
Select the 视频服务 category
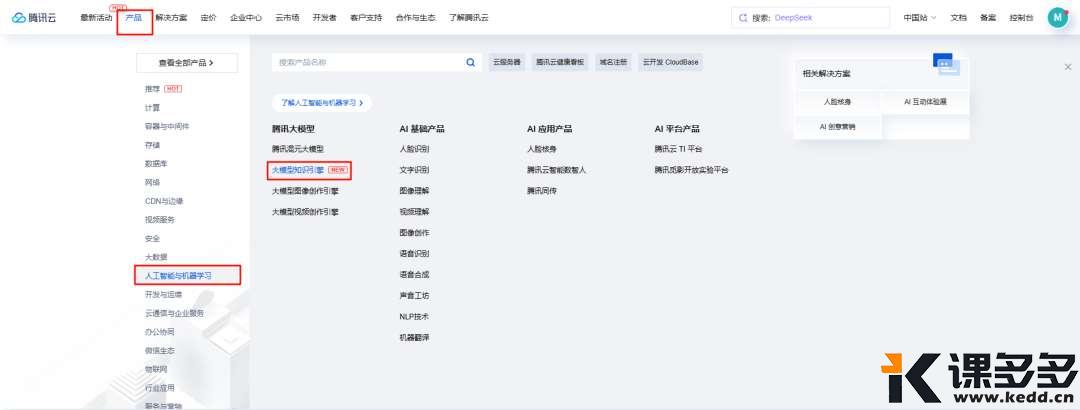(159, 220)
